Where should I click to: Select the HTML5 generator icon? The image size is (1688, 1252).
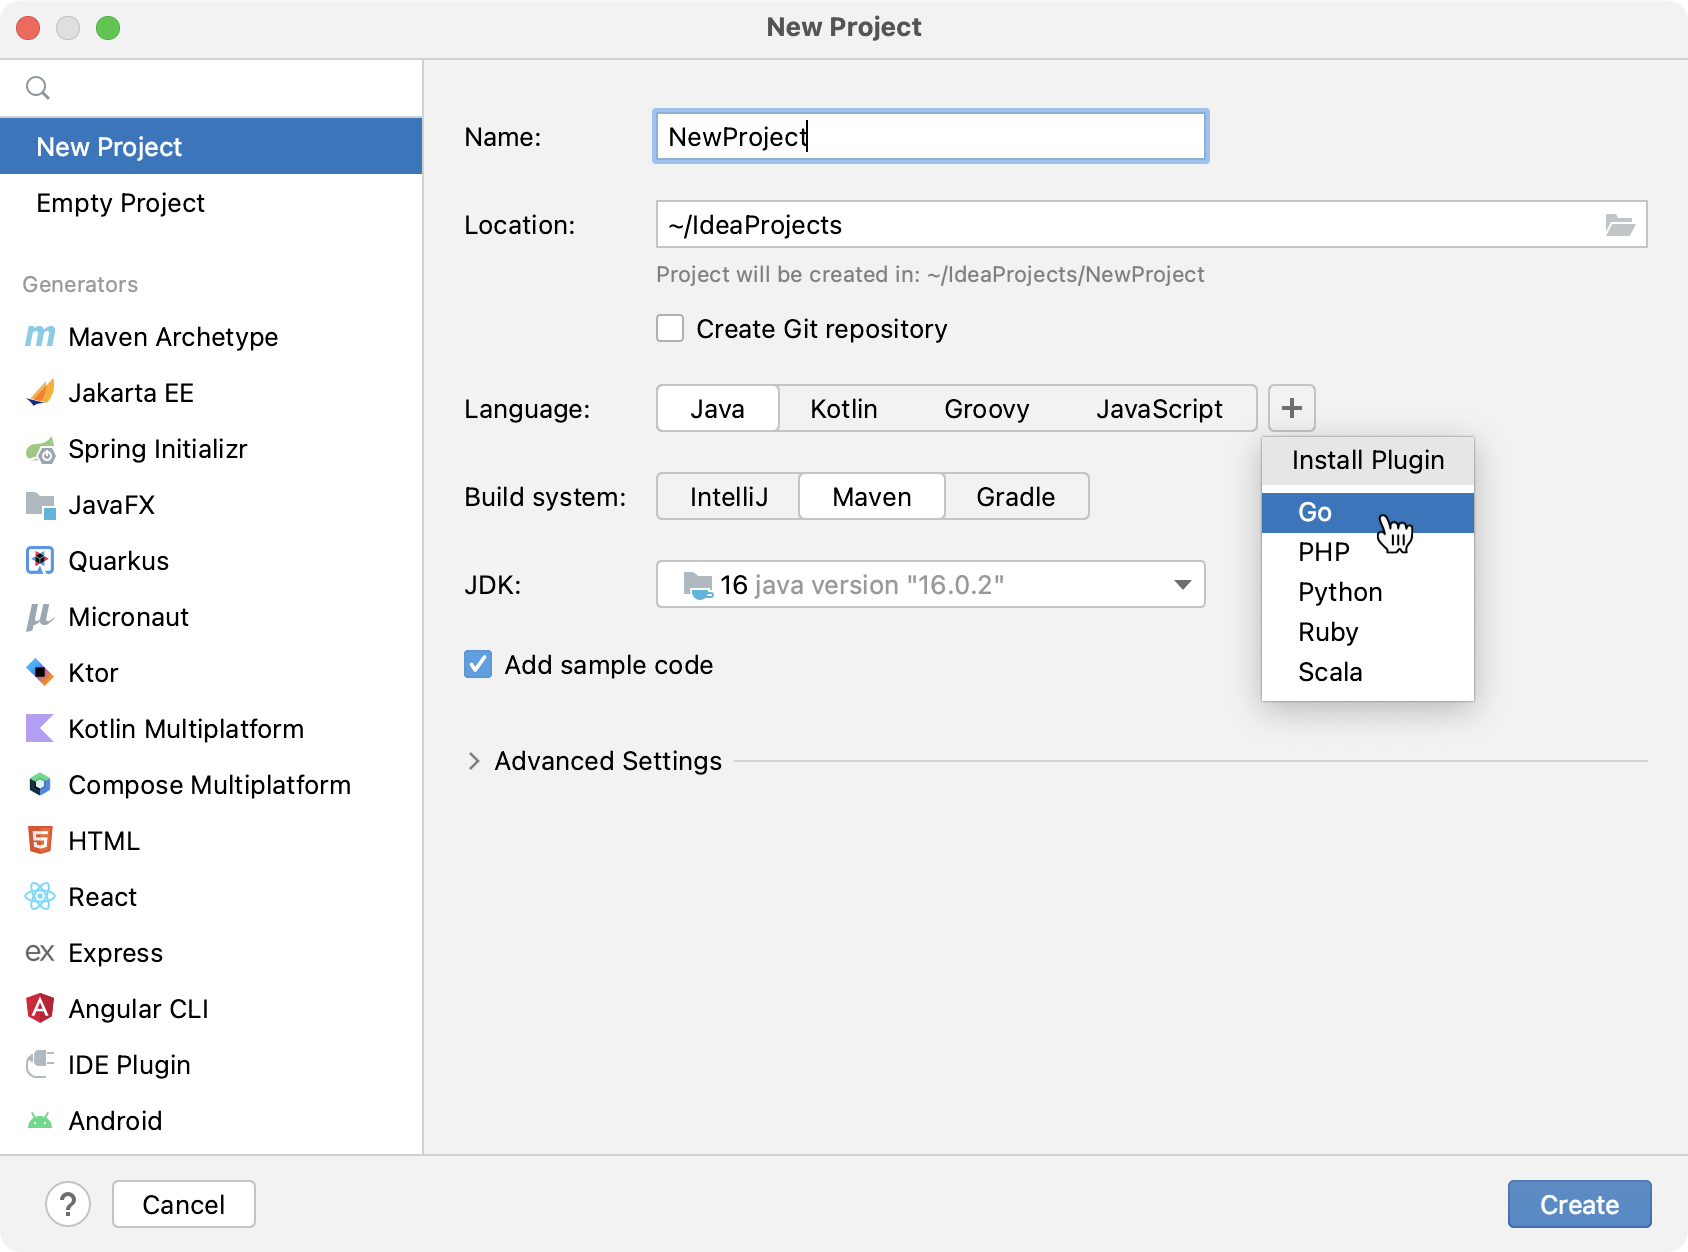[x=40, y=840]
